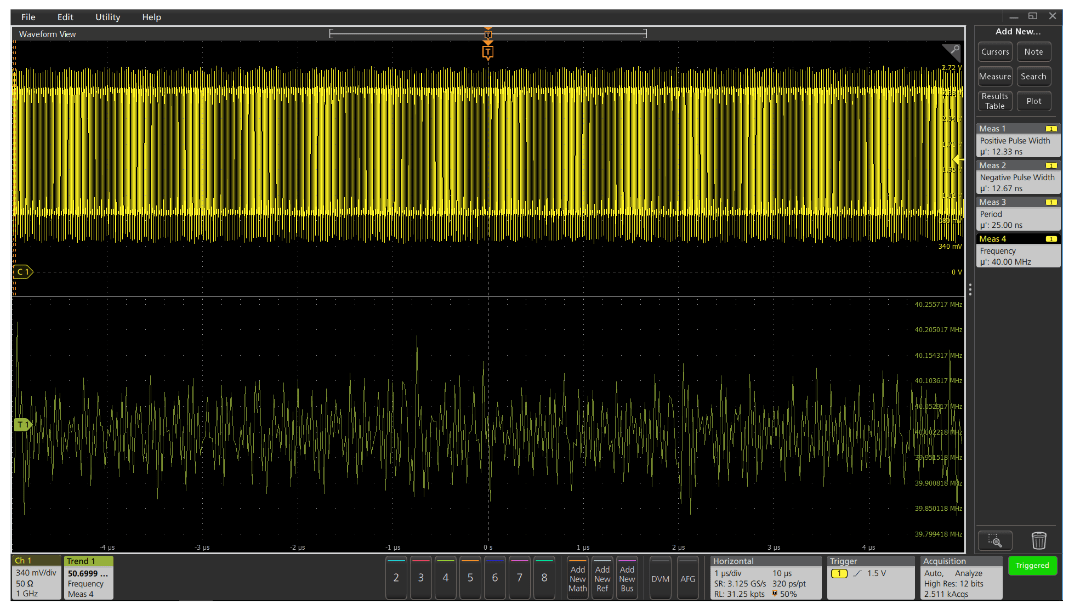Select the C1 channel waveform handle
Screen dimensions: 1072x610
coord(22,272)
